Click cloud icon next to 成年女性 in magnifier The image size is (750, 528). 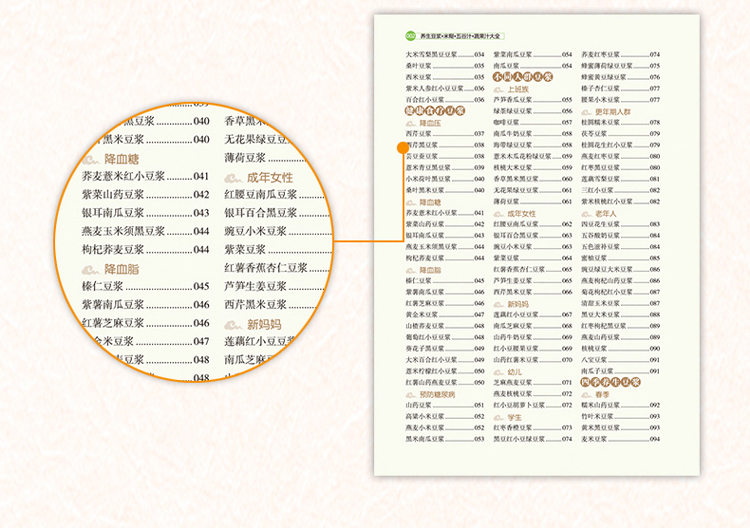(x=233, y=177)
